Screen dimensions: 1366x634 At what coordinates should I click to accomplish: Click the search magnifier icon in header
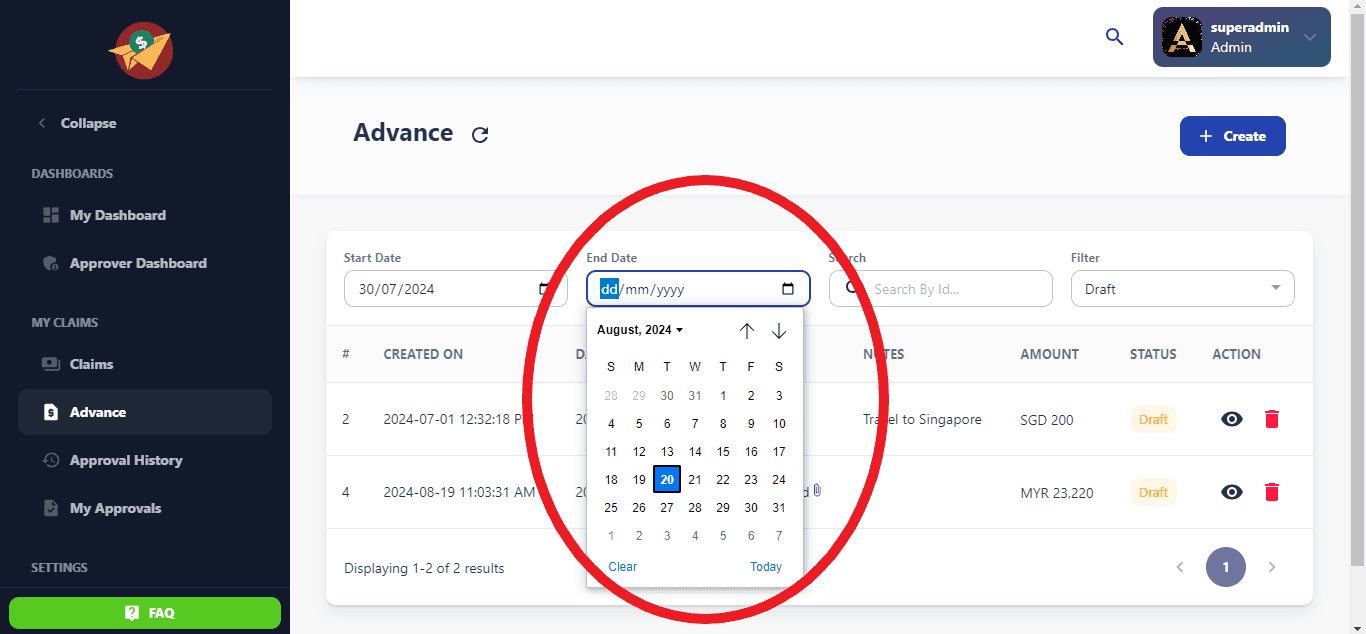click(x=1114, y=37)
